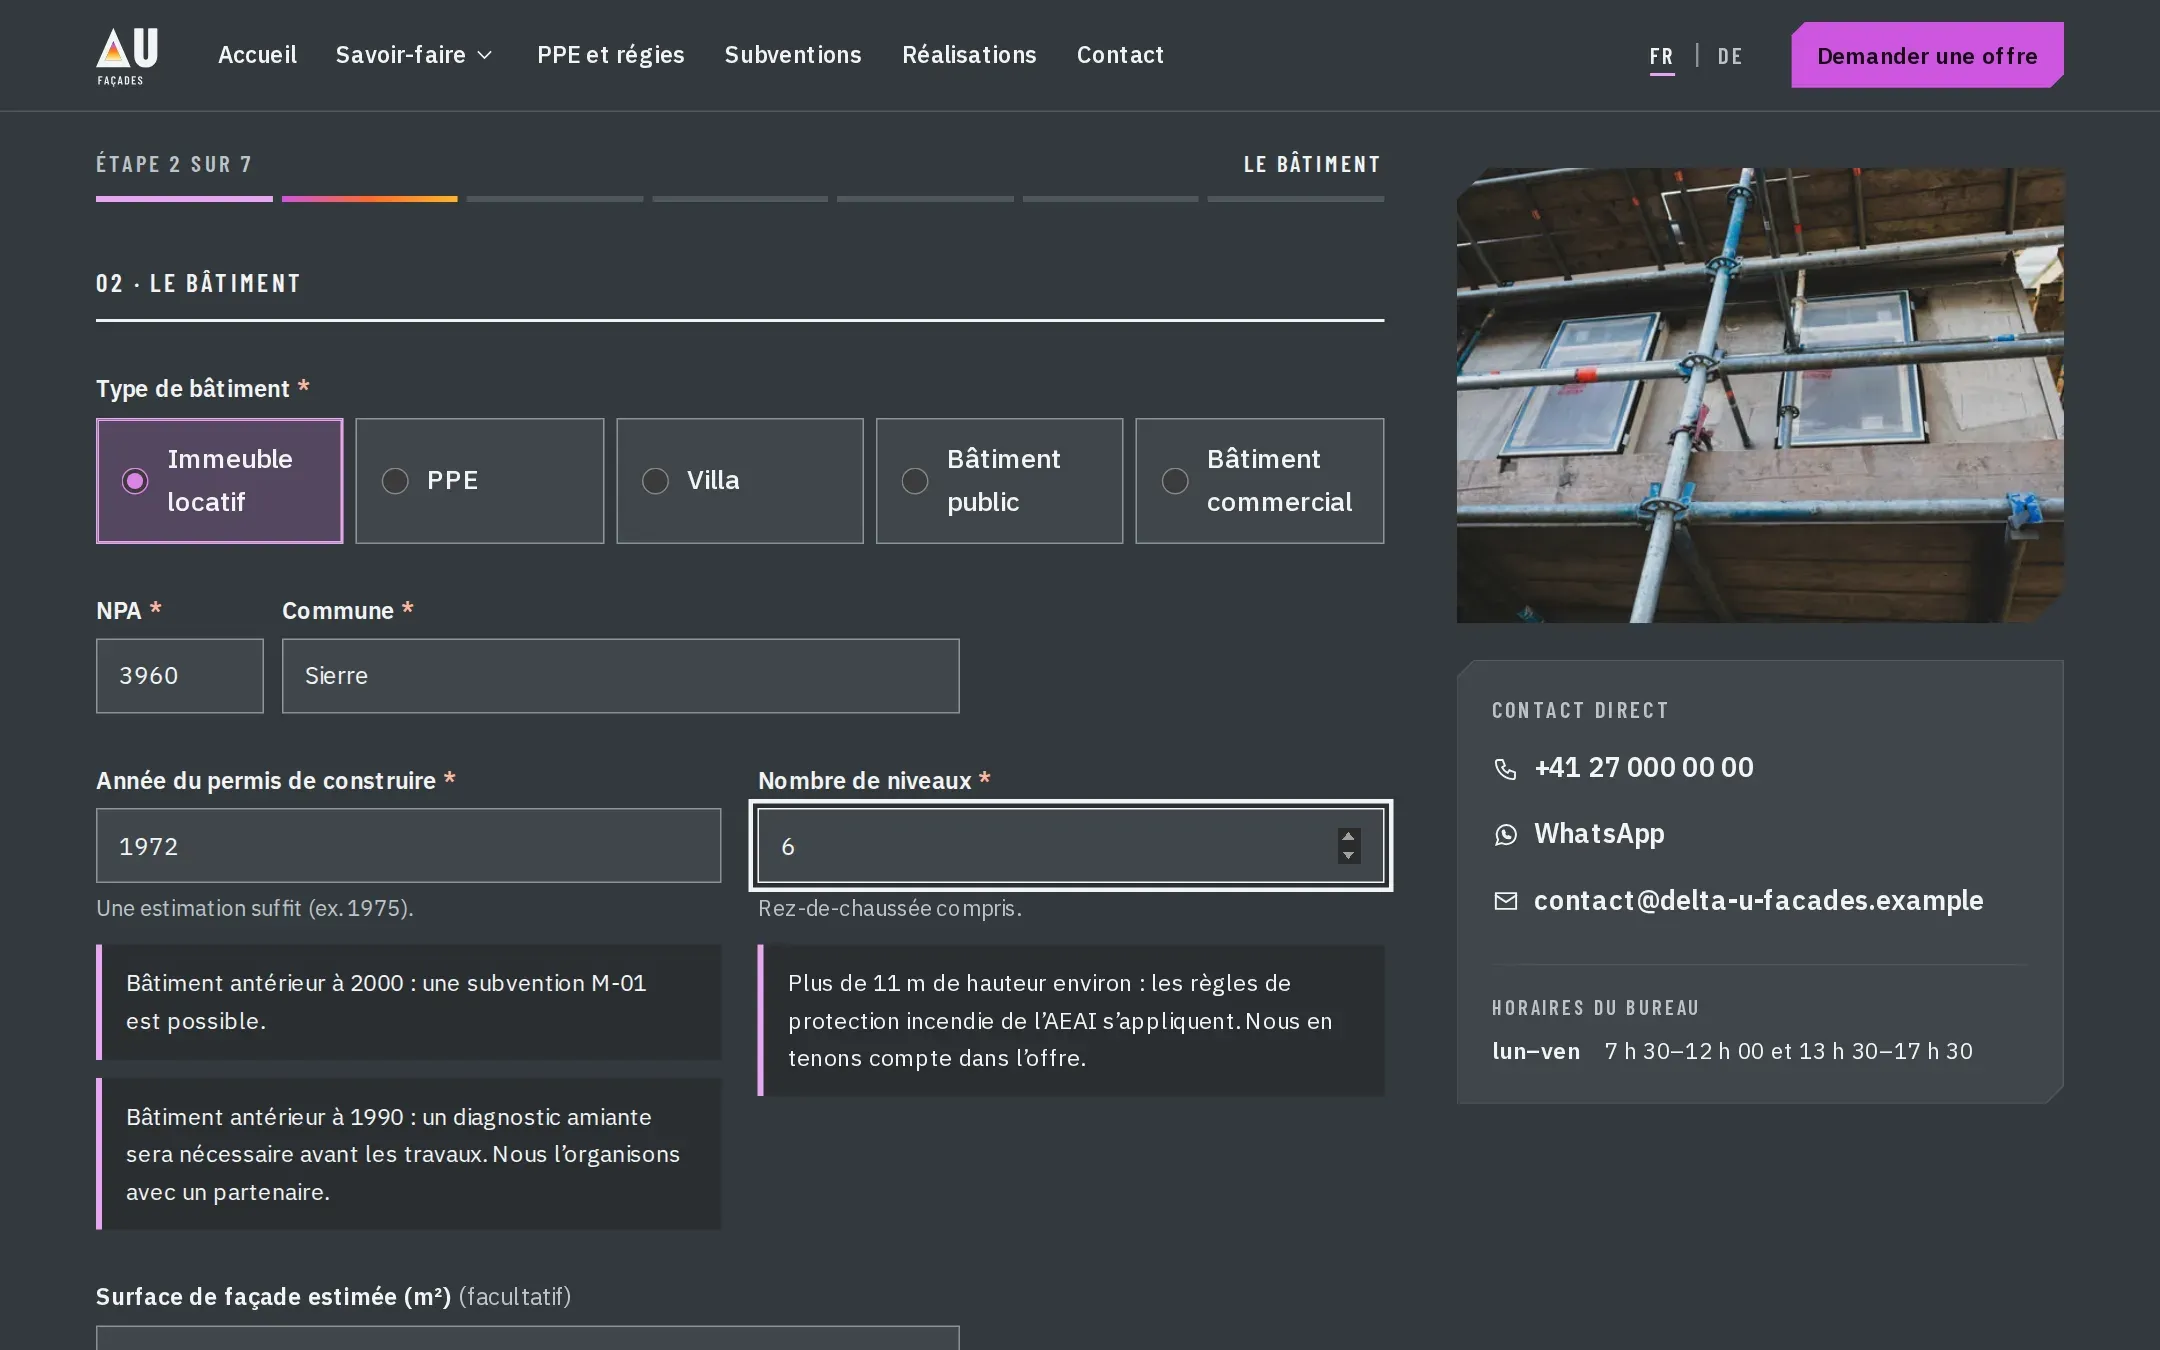Viewport: 2160px width, 1350px height.
Task: Click the Commune field containing Sierre
Action: coord(621,676)
